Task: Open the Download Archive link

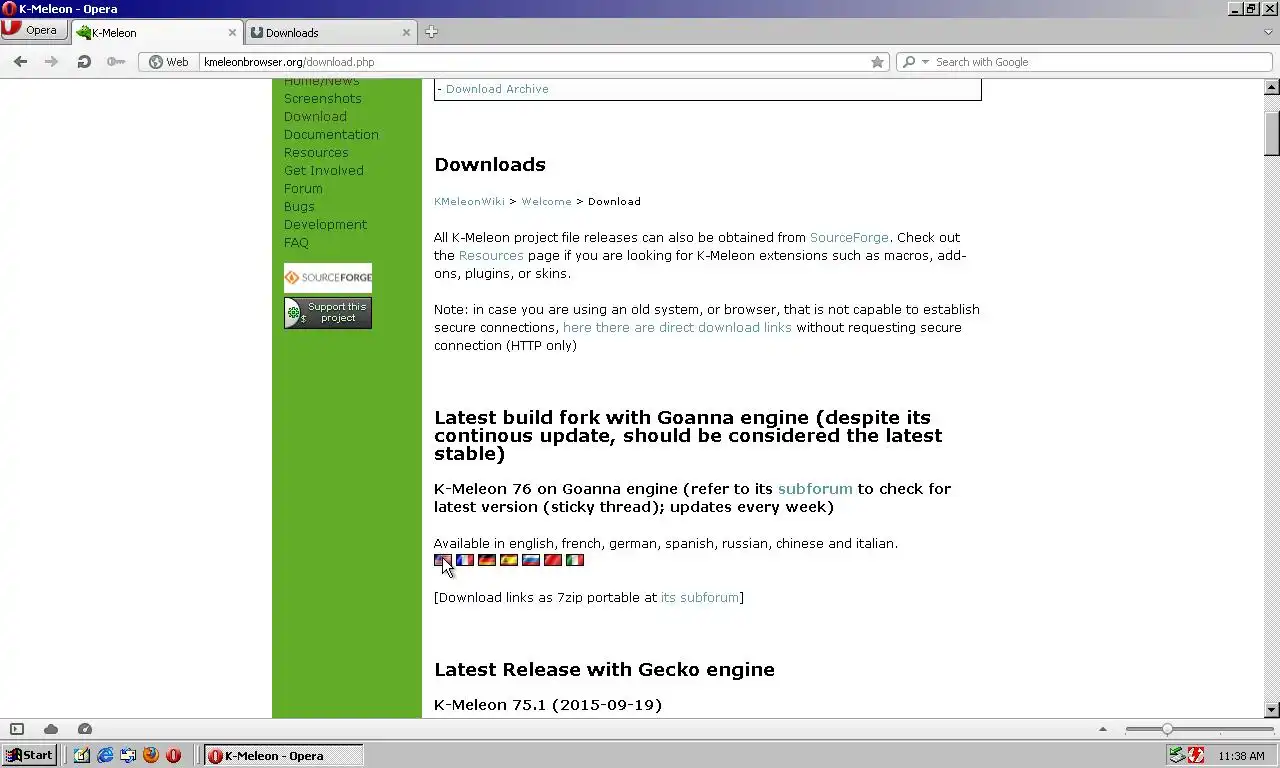Action: pyautogui.click(x=497, y=89)
